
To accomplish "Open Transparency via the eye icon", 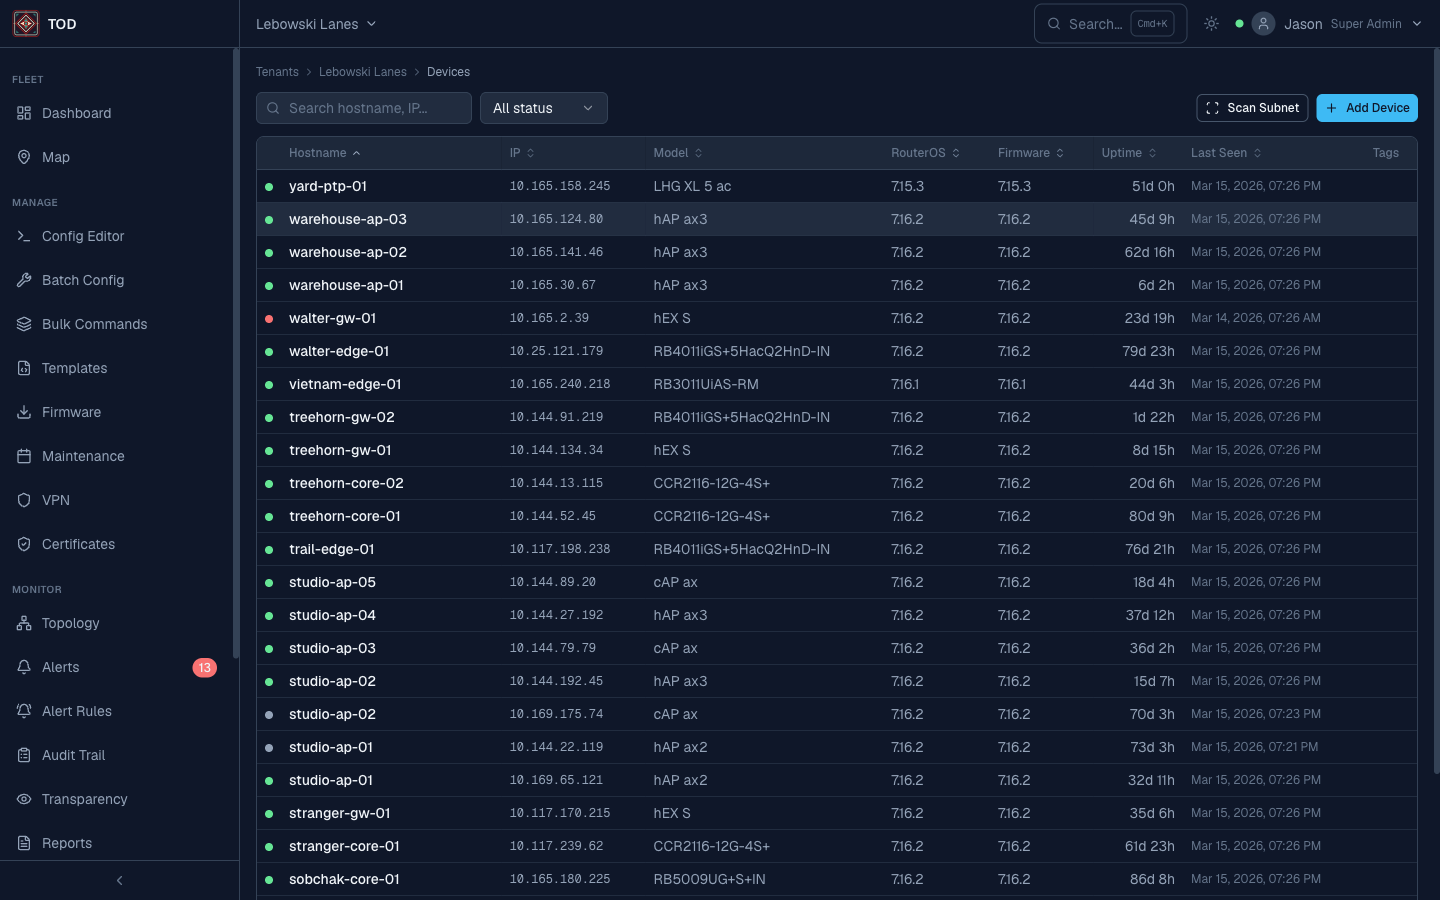I will click(x=23, y=799).
